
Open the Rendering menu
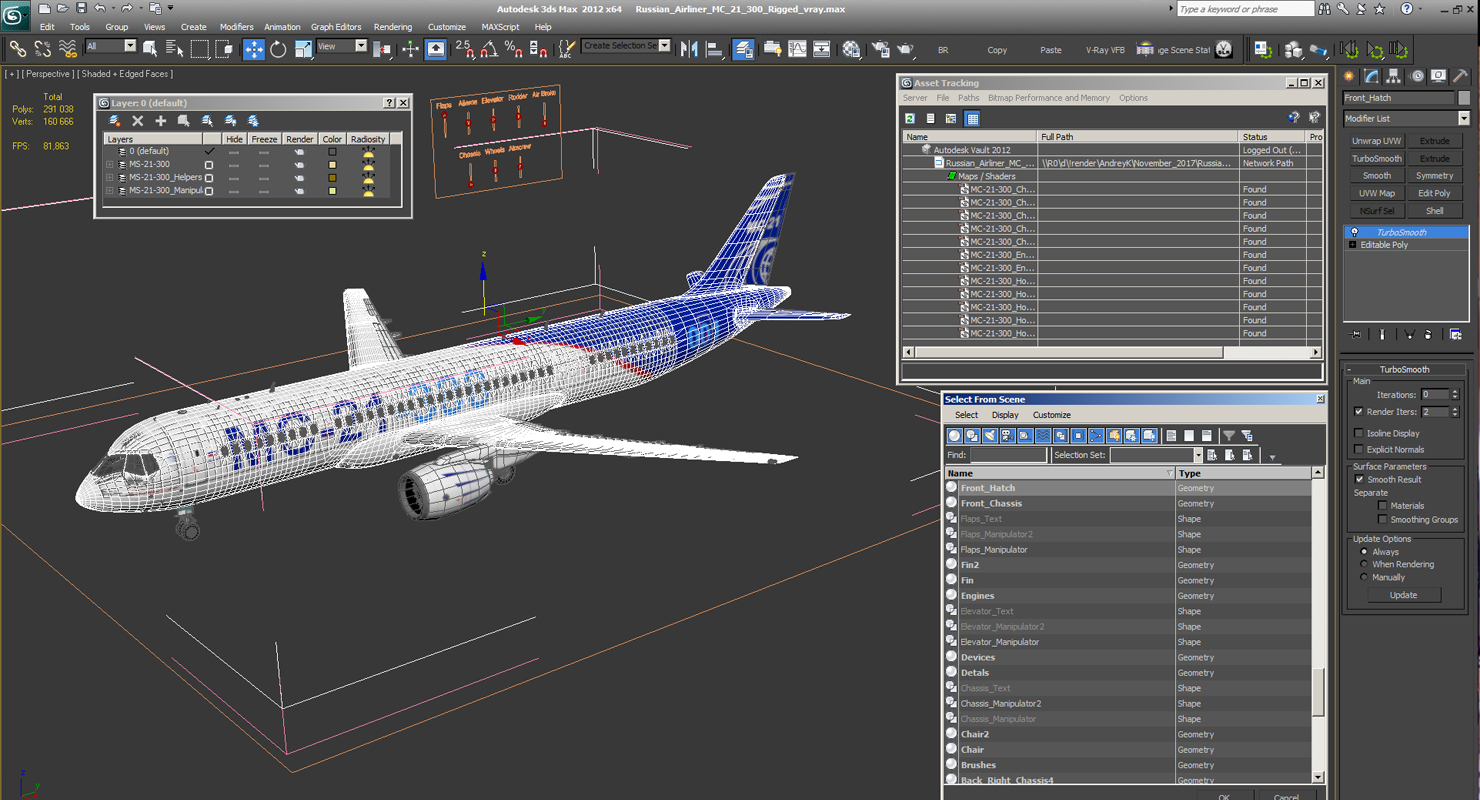pyautogui.click(x=393, y=27)
